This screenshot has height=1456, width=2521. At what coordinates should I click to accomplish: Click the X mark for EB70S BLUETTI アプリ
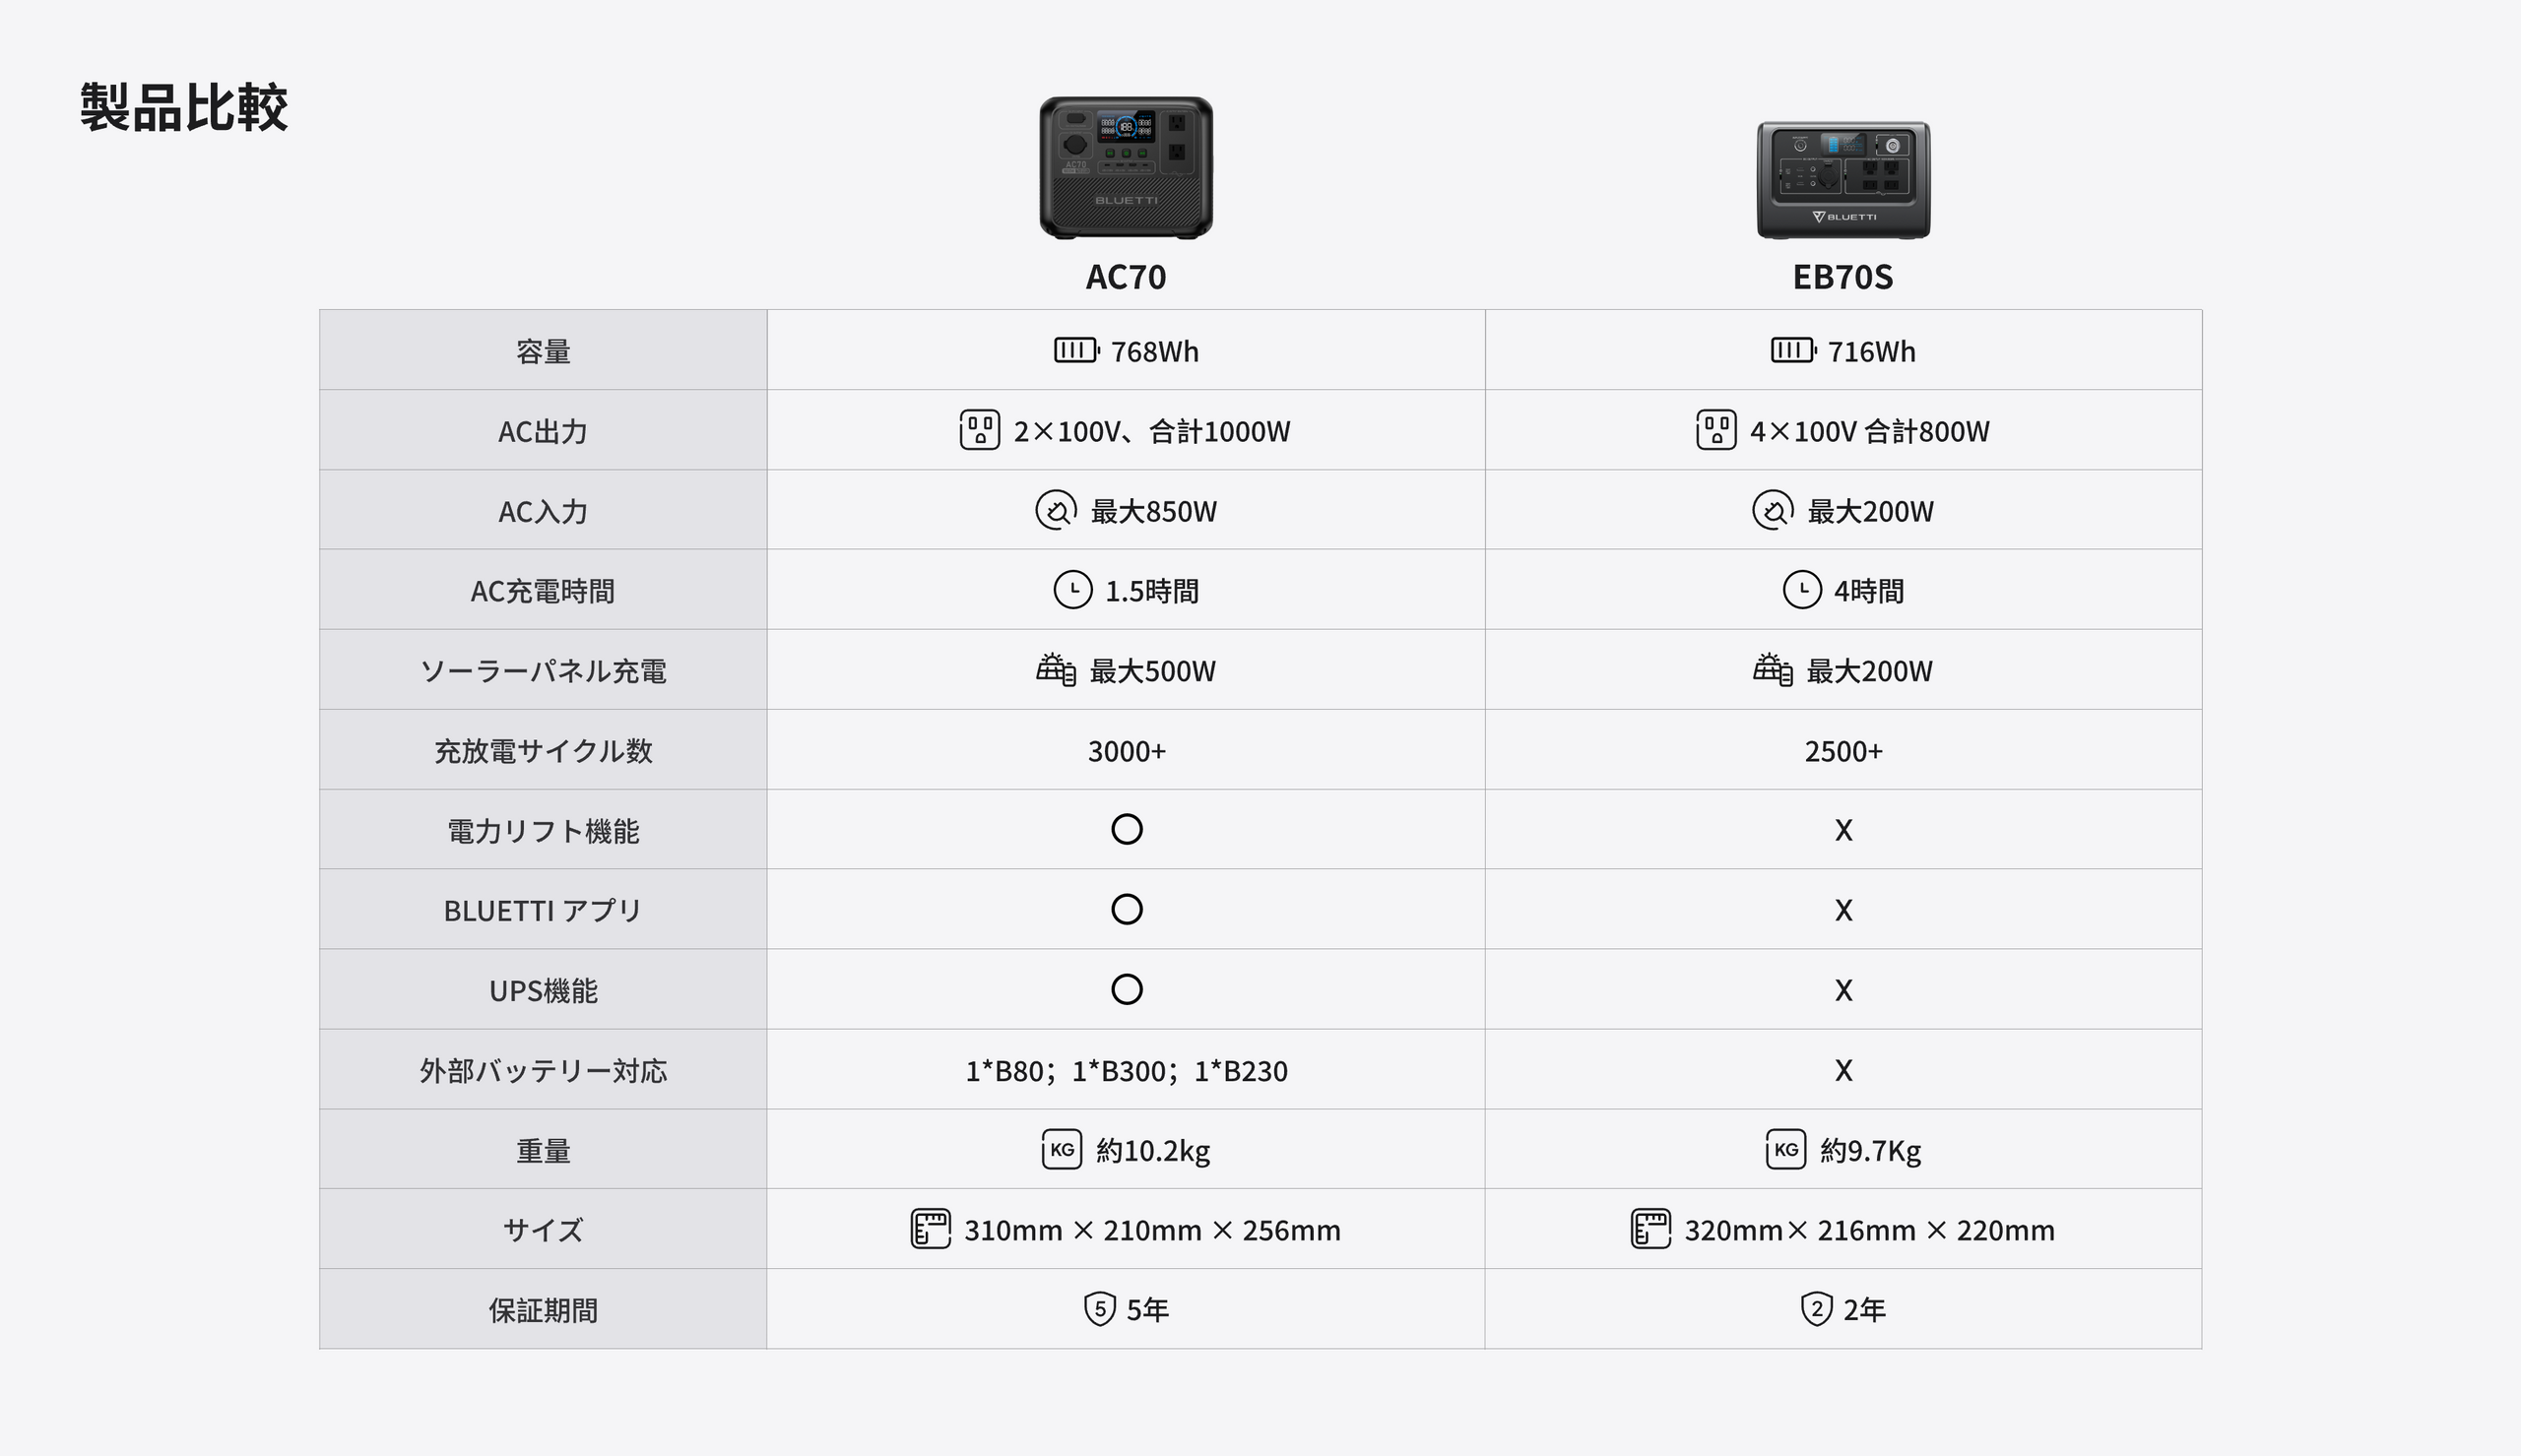[1843, 910]
